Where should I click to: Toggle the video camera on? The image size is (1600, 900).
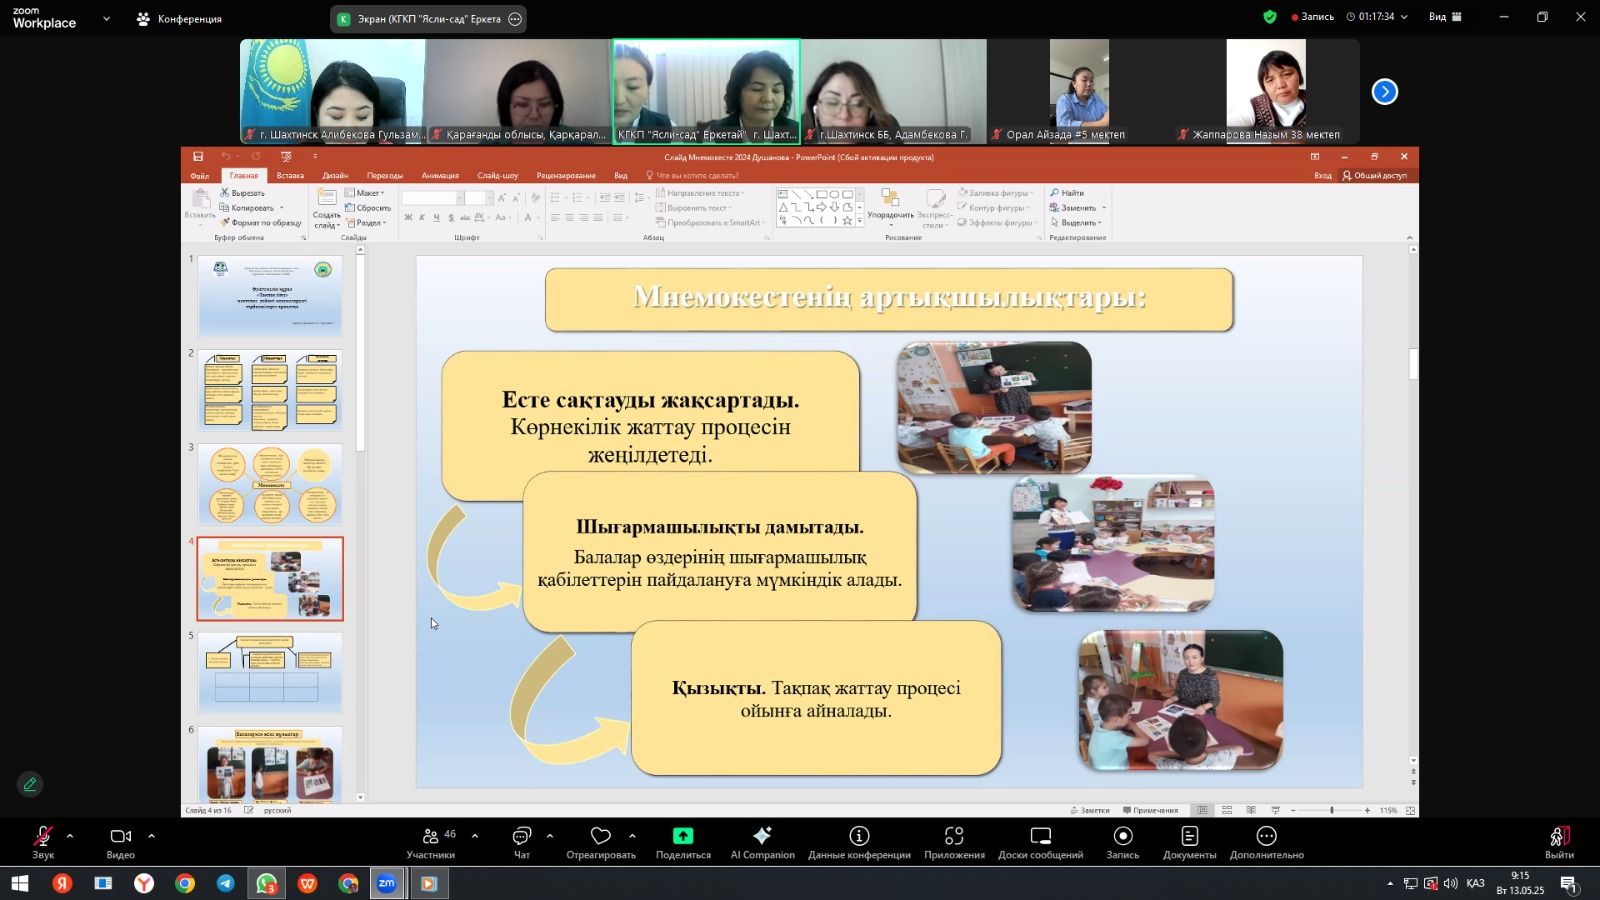[121, 841]
